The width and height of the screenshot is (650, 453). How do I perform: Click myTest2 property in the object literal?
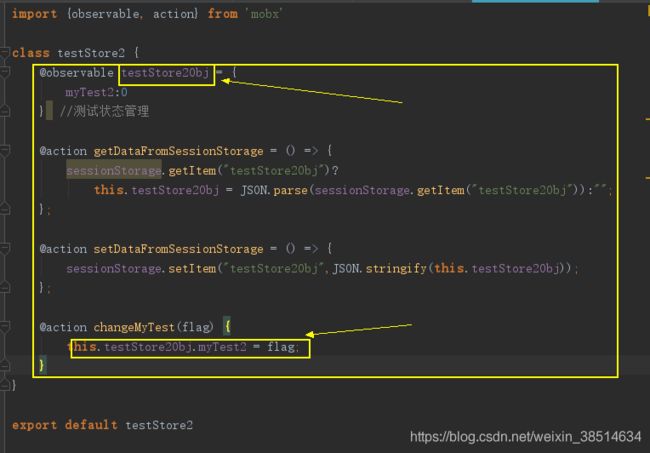(89, 92)
